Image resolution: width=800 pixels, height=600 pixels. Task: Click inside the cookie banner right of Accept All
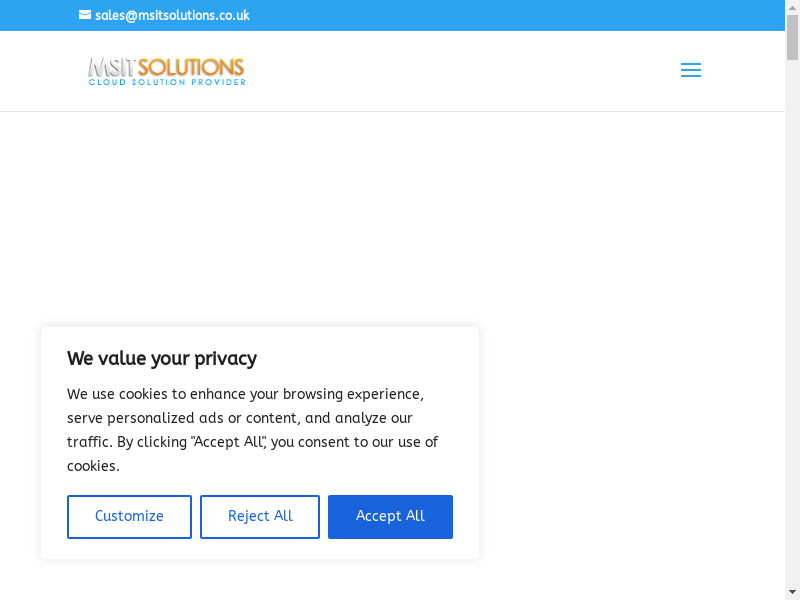(x=466, y=517)
